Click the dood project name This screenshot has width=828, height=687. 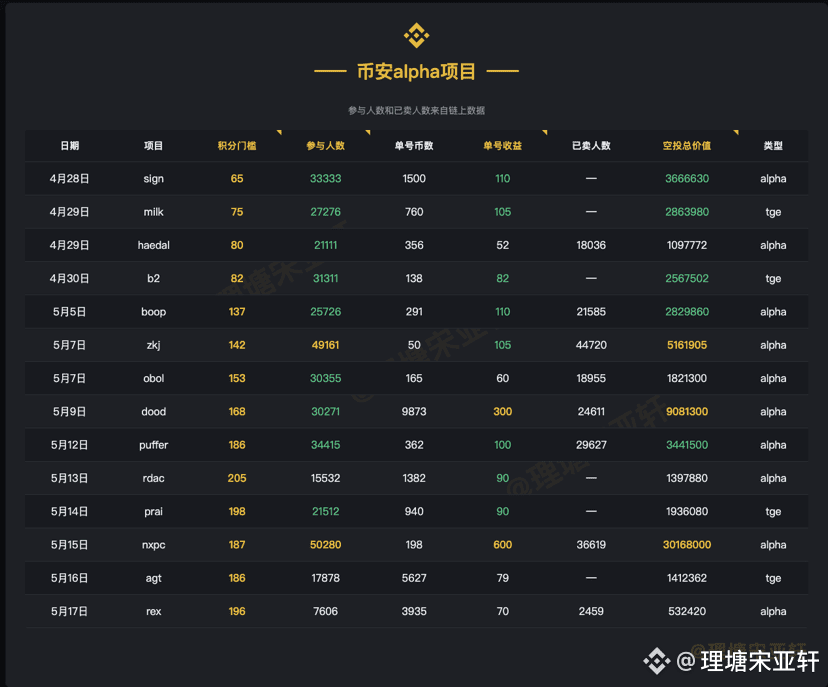click(154, 411)
